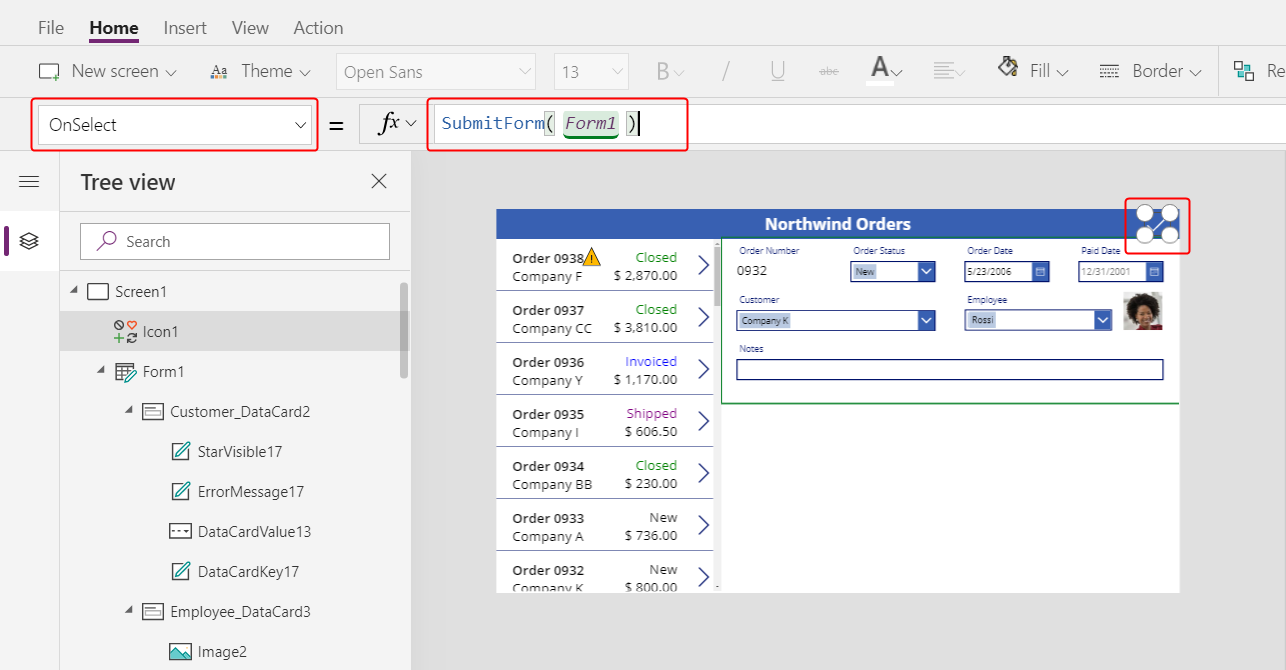The height and width of the screenshot is (670, 1286).
Task: Open the Insert tab
Action: pyautogui.click(x=185, y=28)
